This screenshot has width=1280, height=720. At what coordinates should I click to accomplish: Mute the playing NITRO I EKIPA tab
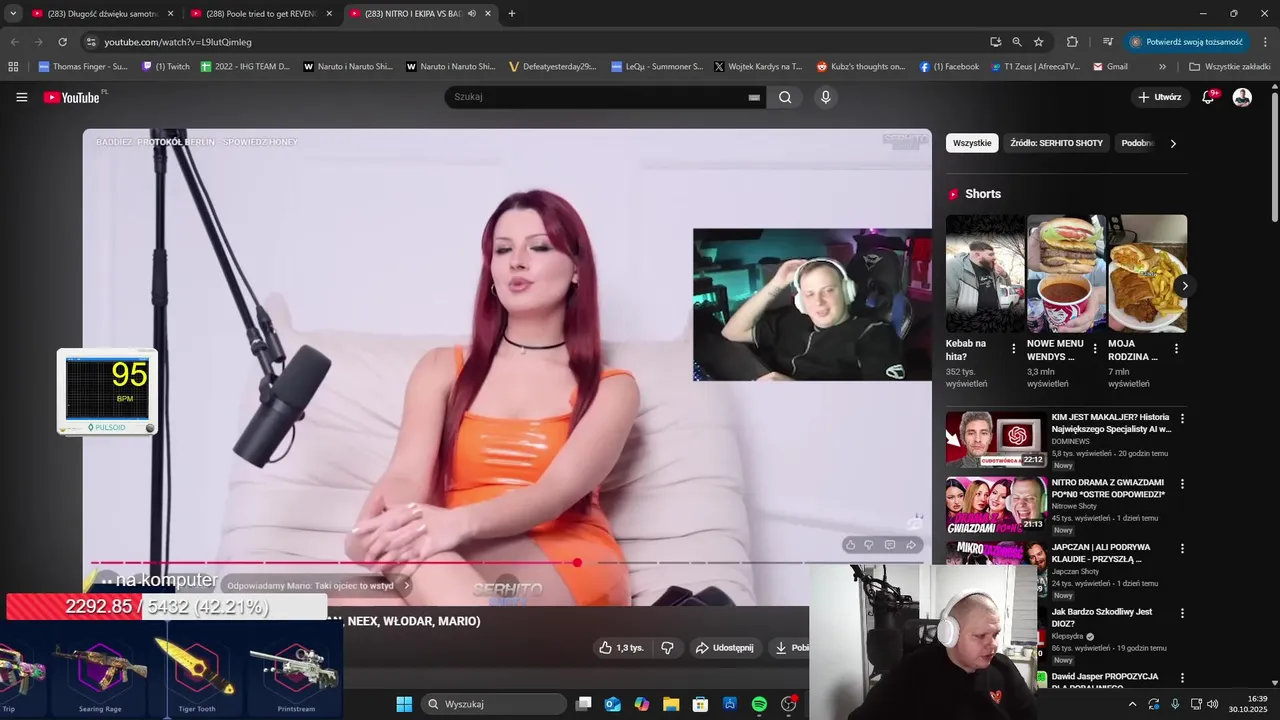coord(471,14)
